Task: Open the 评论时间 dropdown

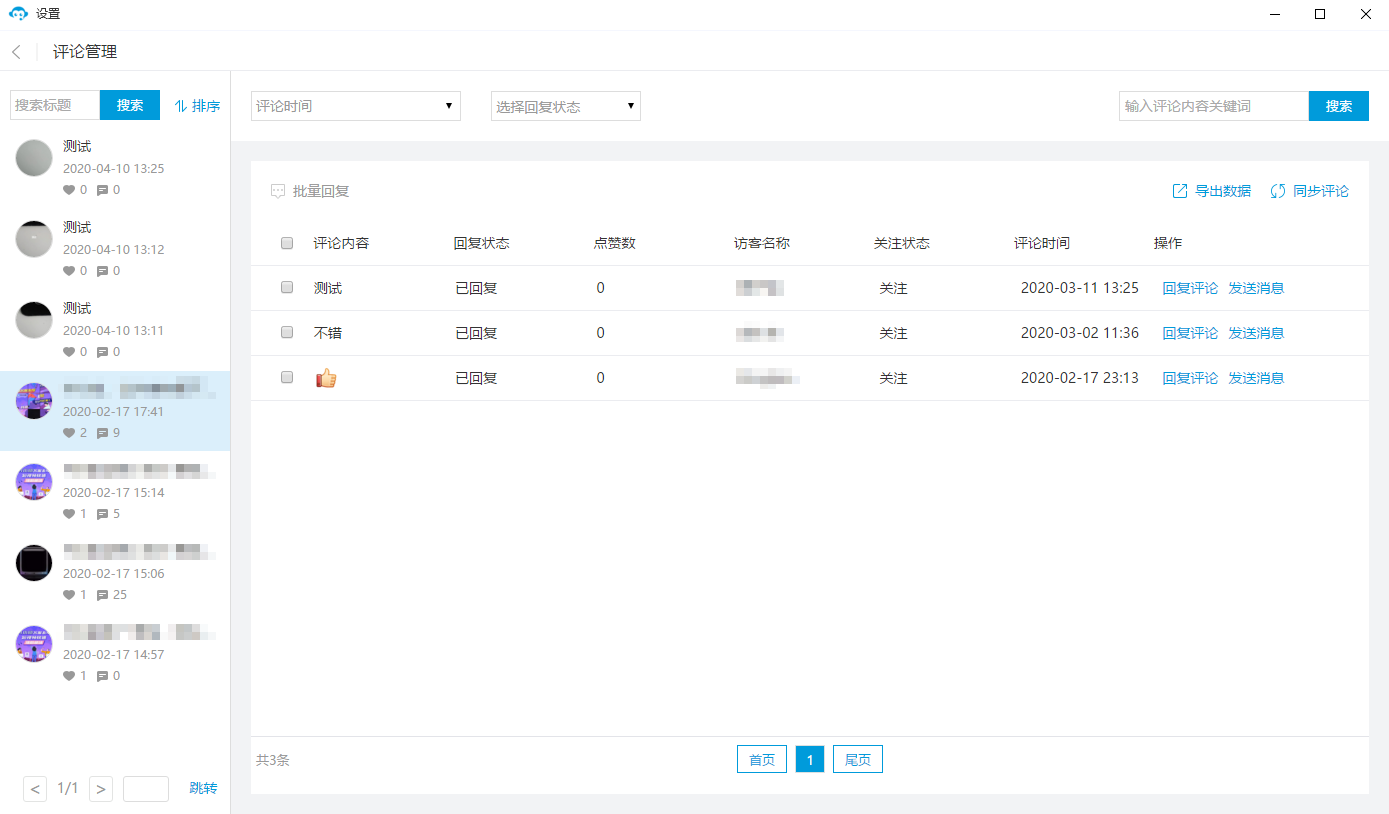Action: pyautogui.click(x=355, y=106)
